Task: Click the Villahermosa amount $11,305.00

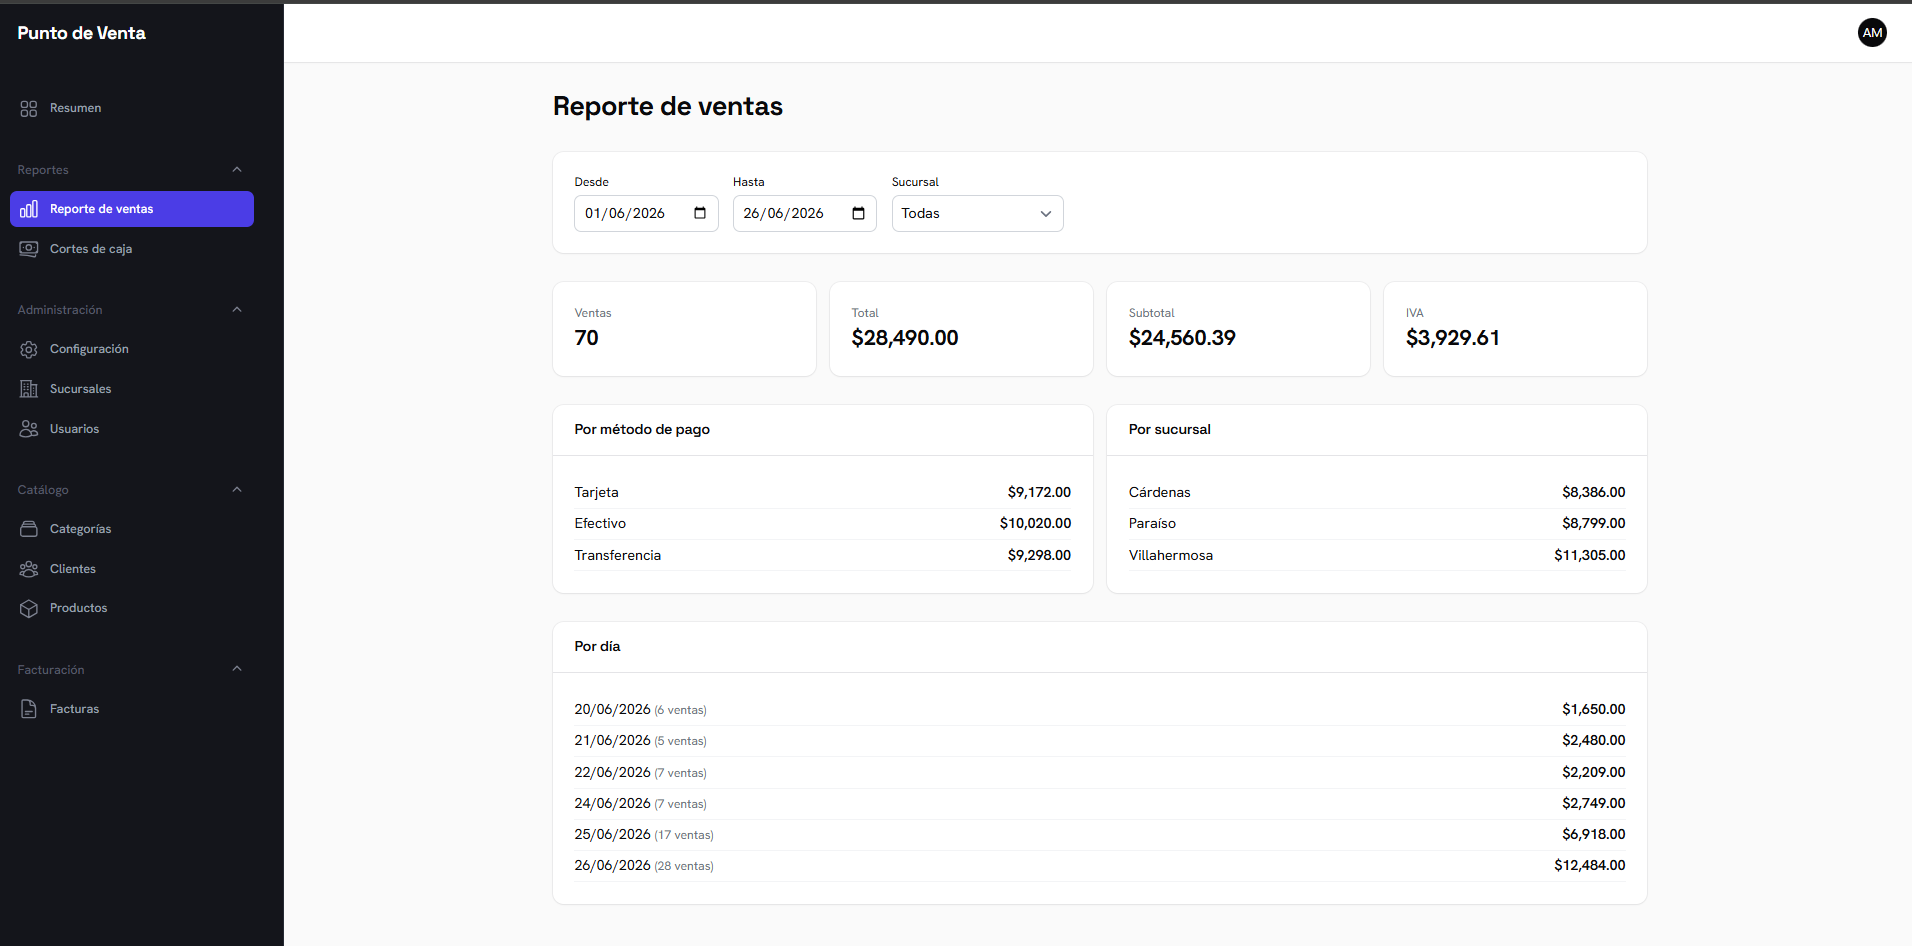Action: [x=1590, y=555]
